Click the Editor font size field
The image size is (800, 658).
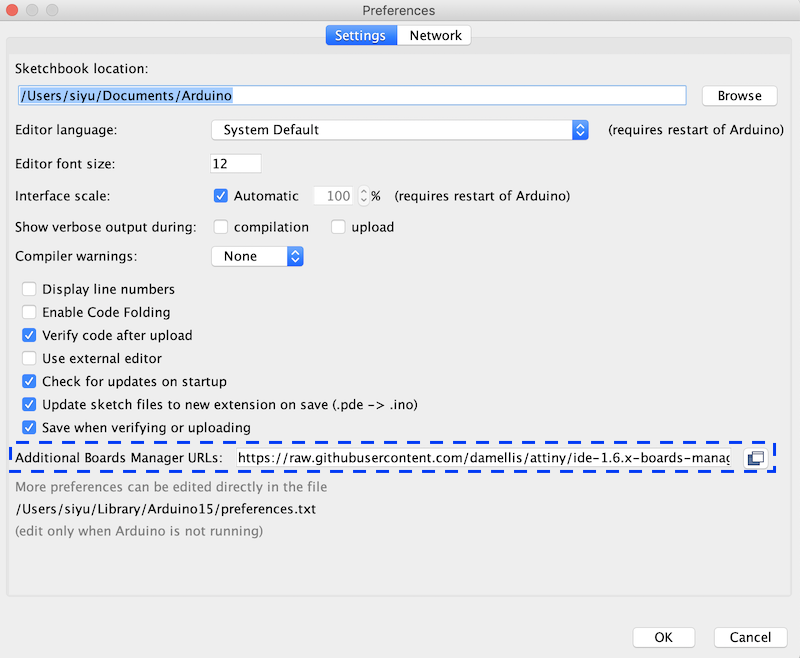point(236,164)
